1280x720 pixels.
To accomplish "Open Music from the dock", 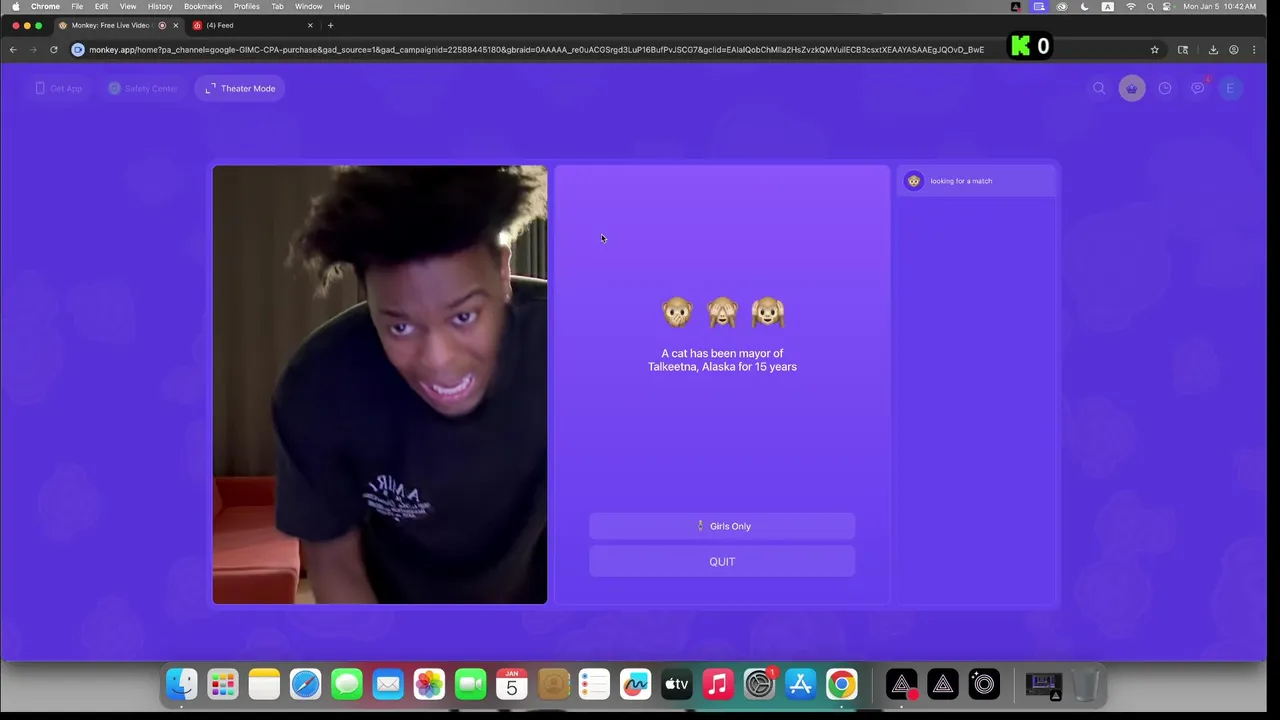I will [x=717, y=684].
